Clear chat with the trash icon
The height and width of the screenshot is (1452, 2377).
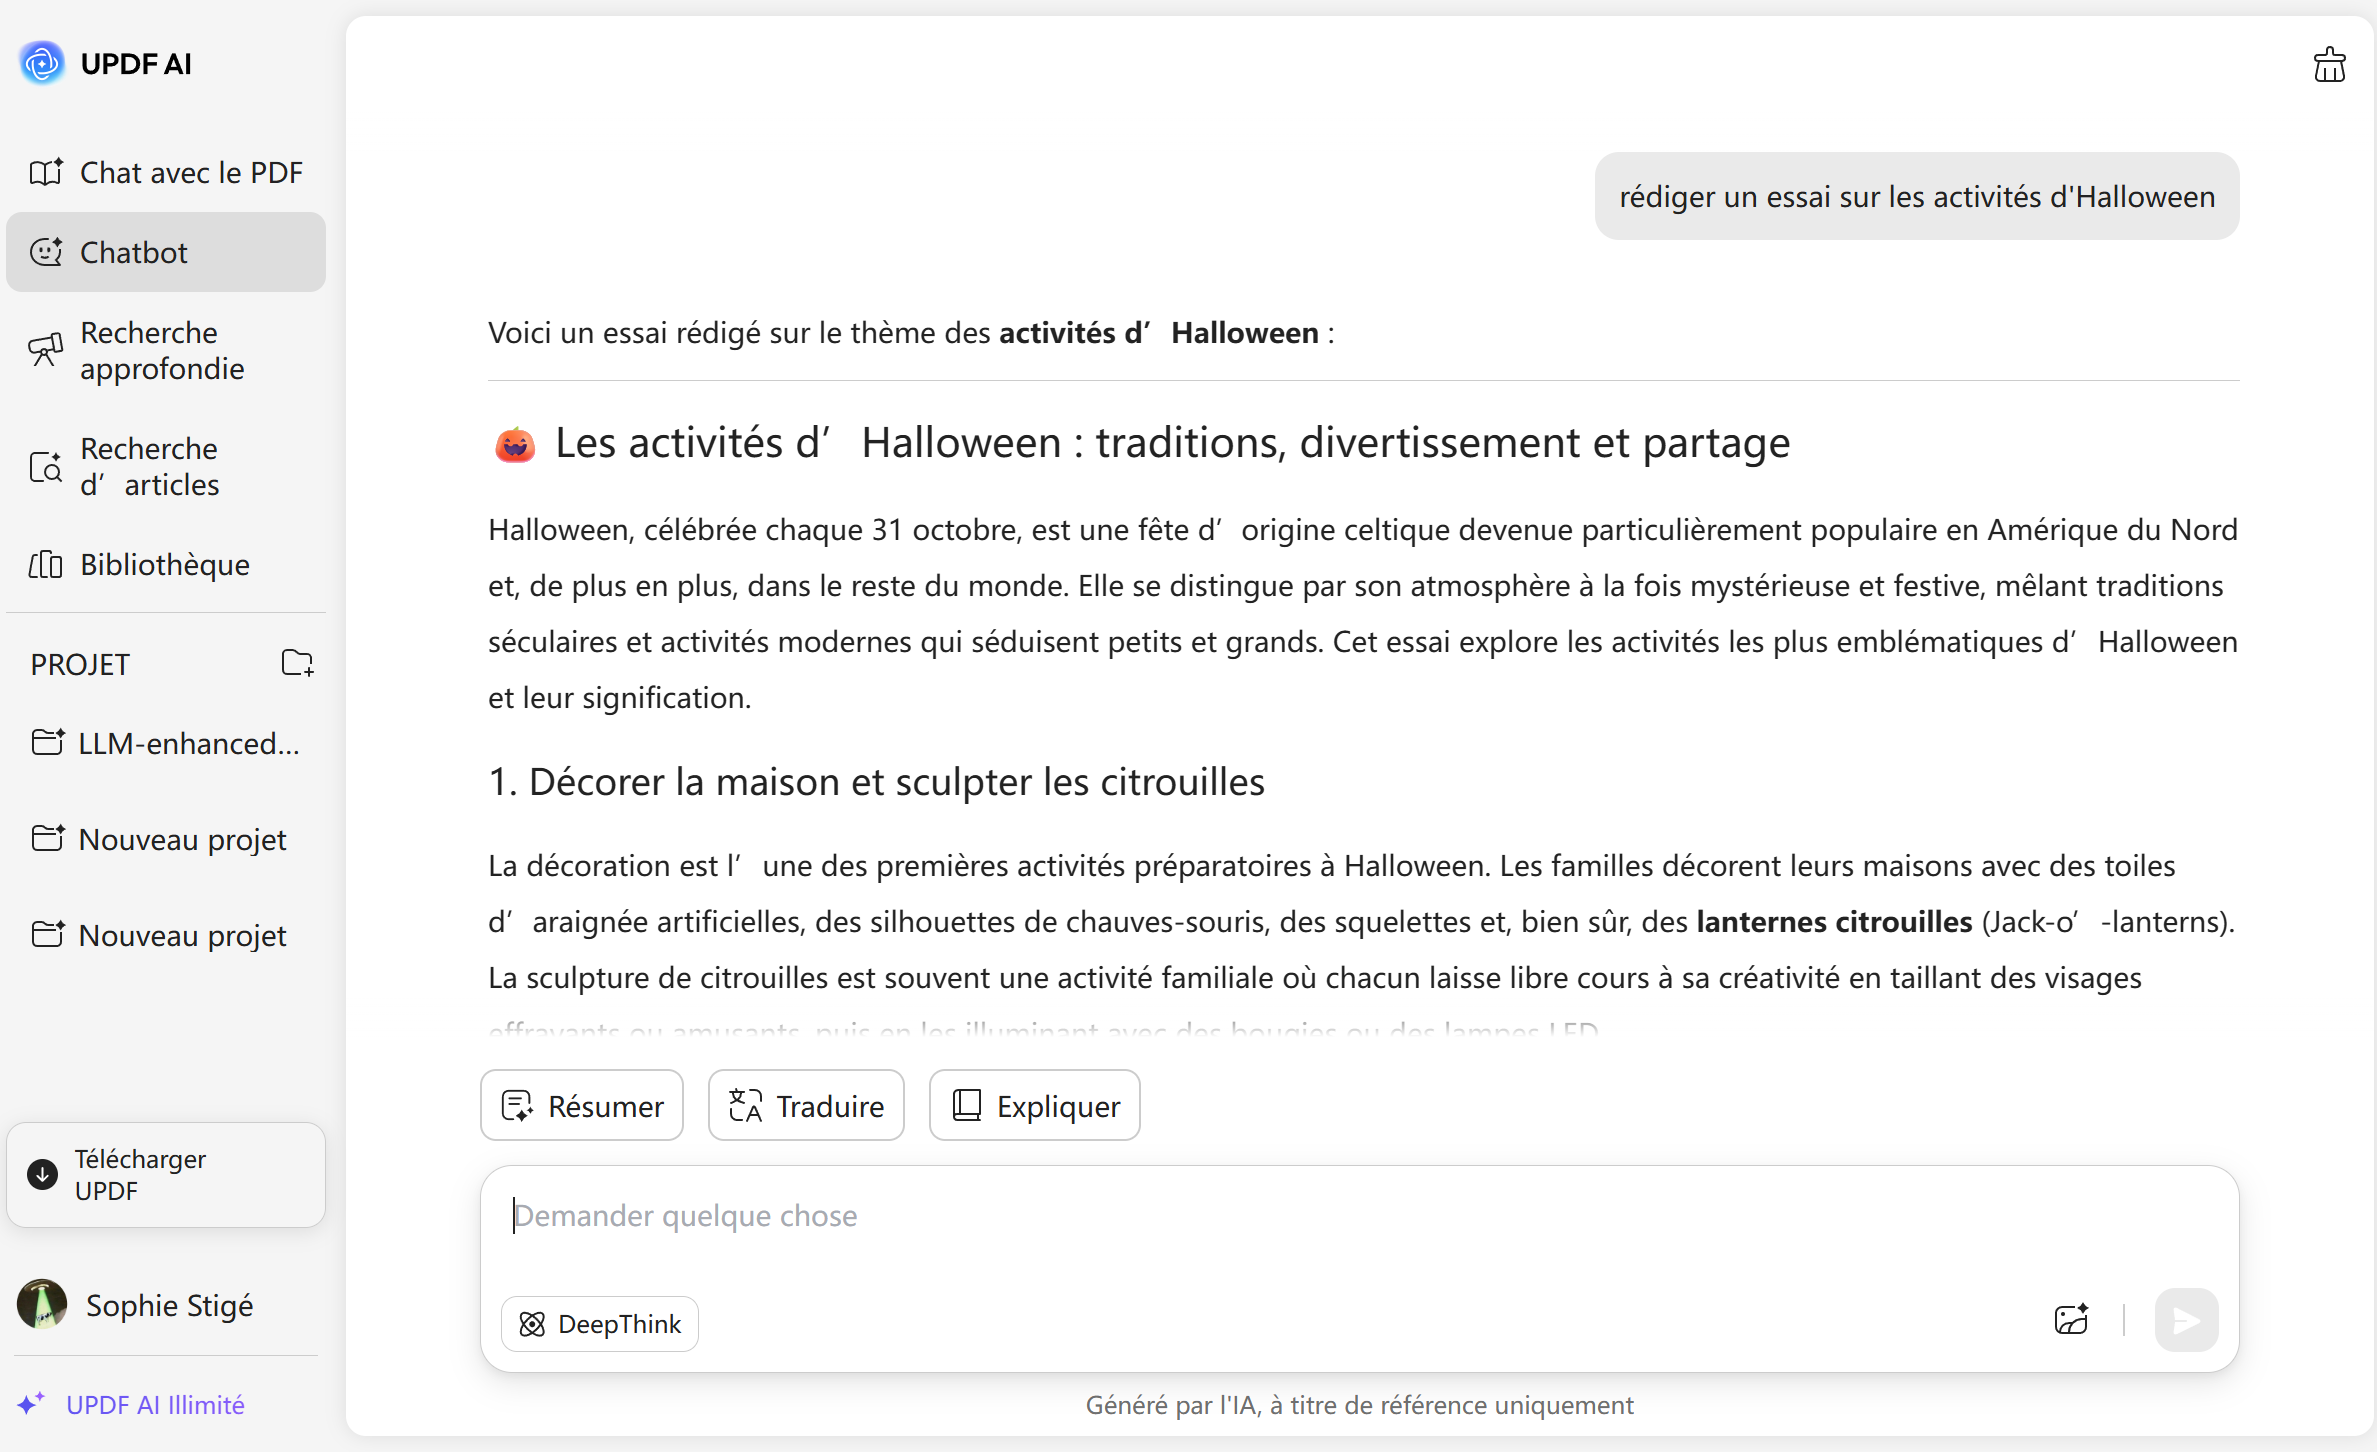pos(2329,66)
